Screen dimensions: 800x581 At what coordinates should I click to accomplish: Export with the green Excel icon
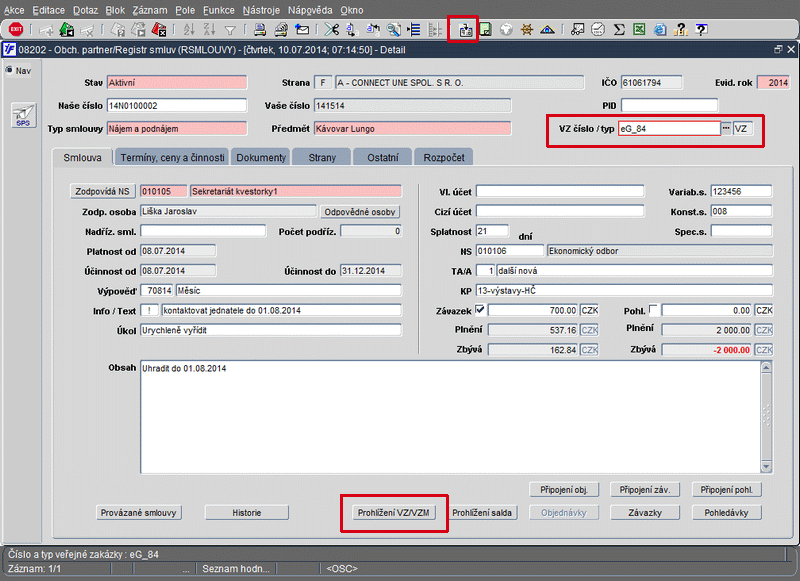[639, 30]
